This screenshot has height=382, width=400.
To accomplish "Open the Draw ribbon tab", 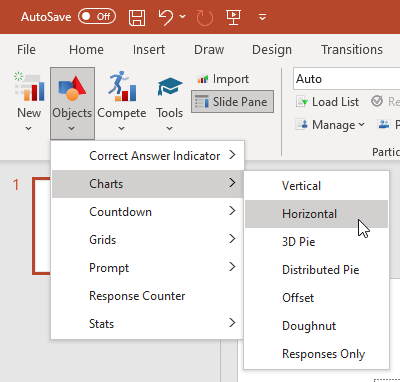I will [209, 50].
